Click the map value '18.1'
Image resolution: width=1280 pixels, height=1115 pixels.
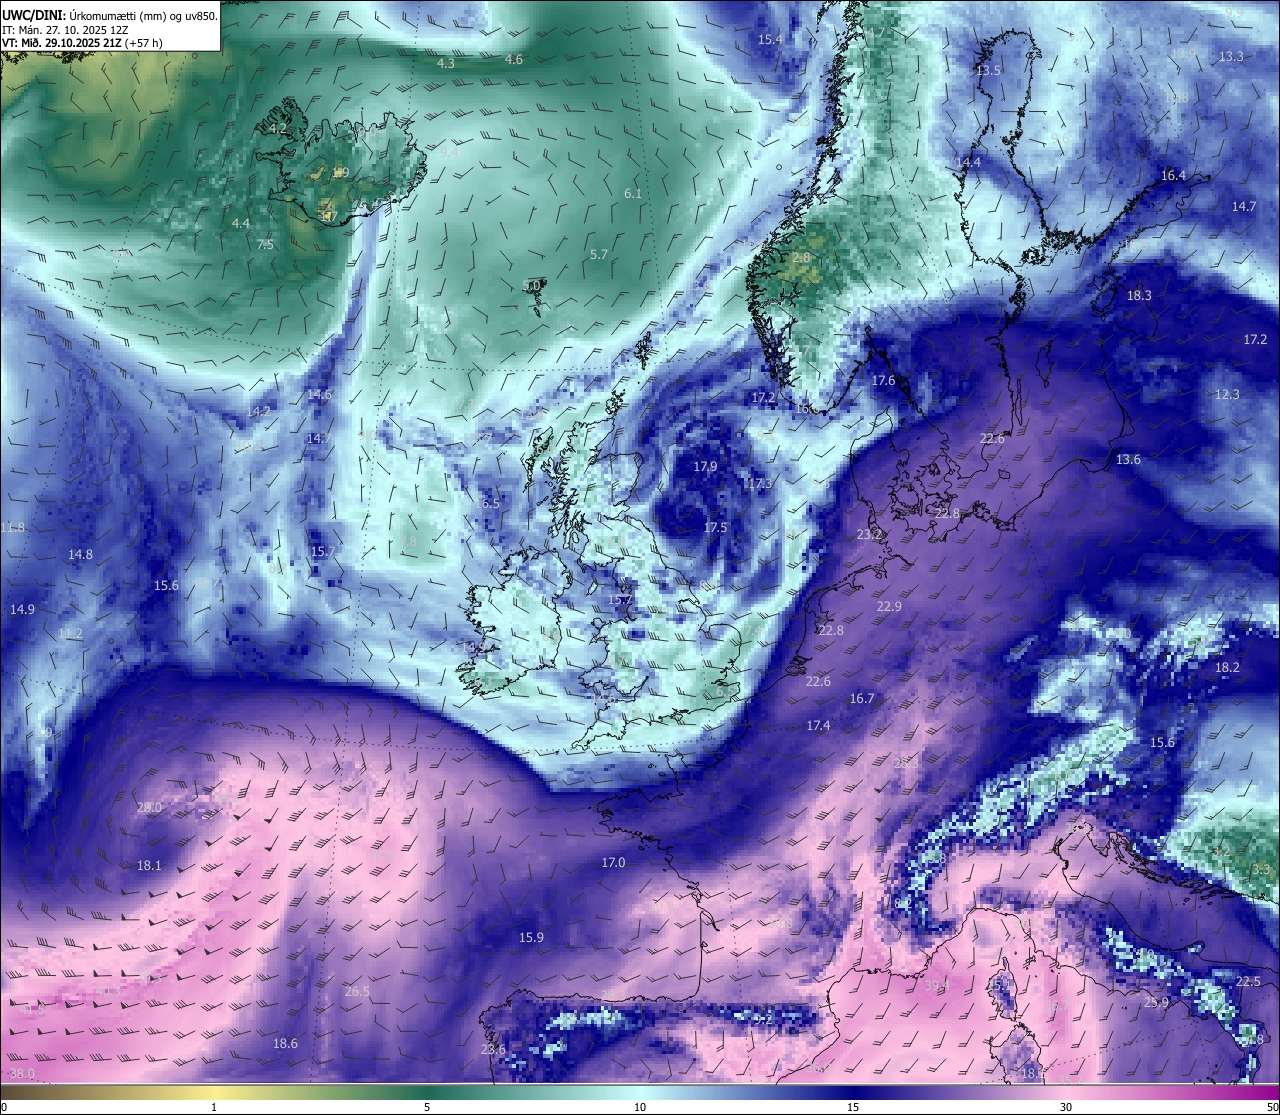[149, 866]
